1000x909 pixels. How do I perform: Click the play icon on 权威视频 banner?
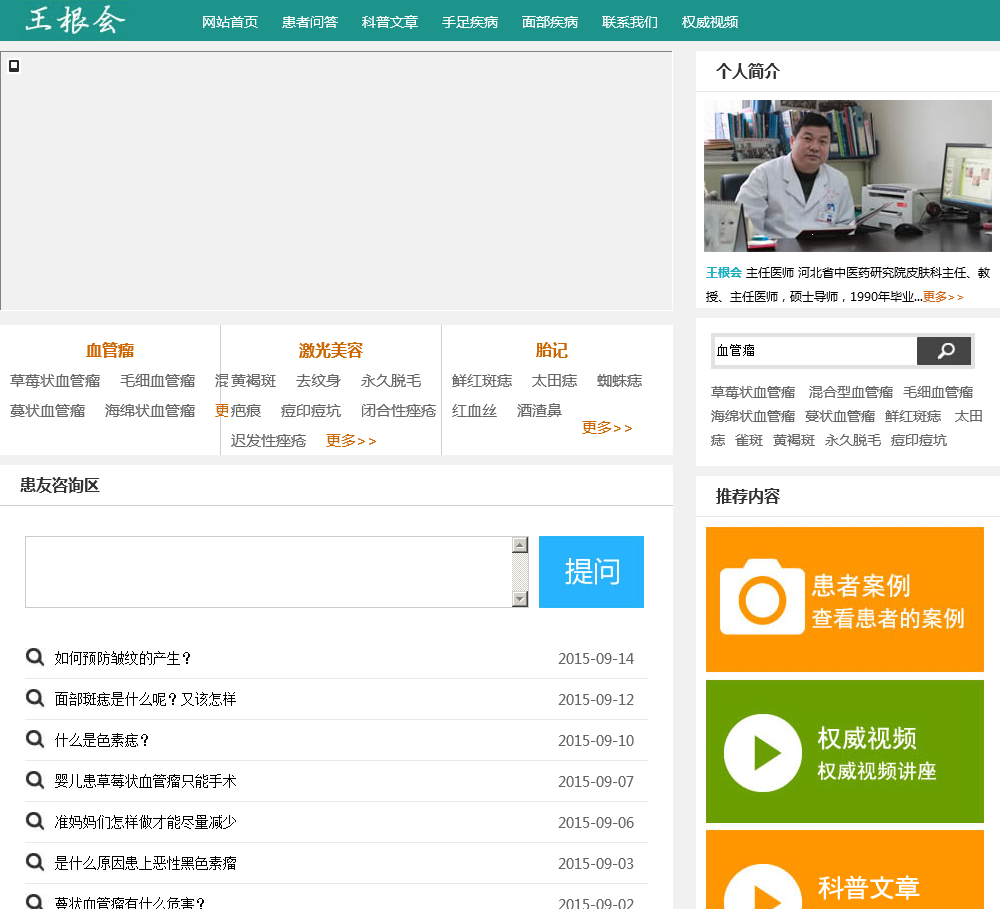click(763, 752)
